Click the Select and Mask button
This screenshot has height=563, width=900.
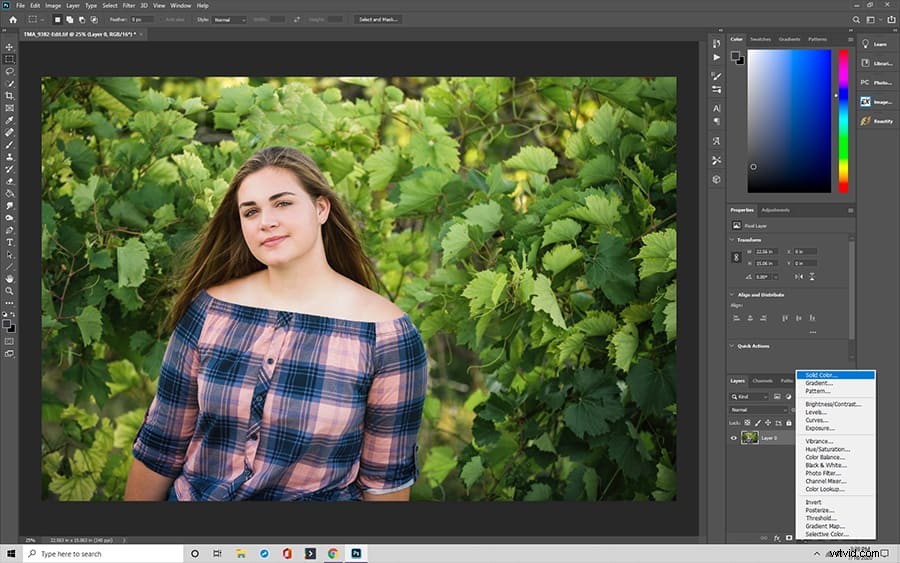coord(378,20)
